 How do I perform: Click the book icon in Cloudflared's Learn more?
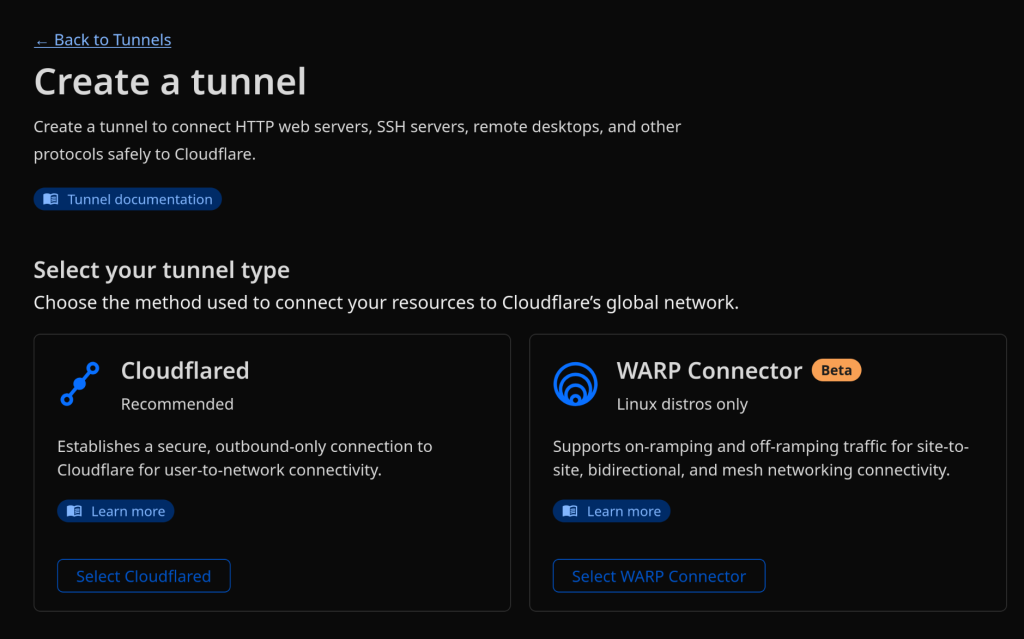pos(74,511)
